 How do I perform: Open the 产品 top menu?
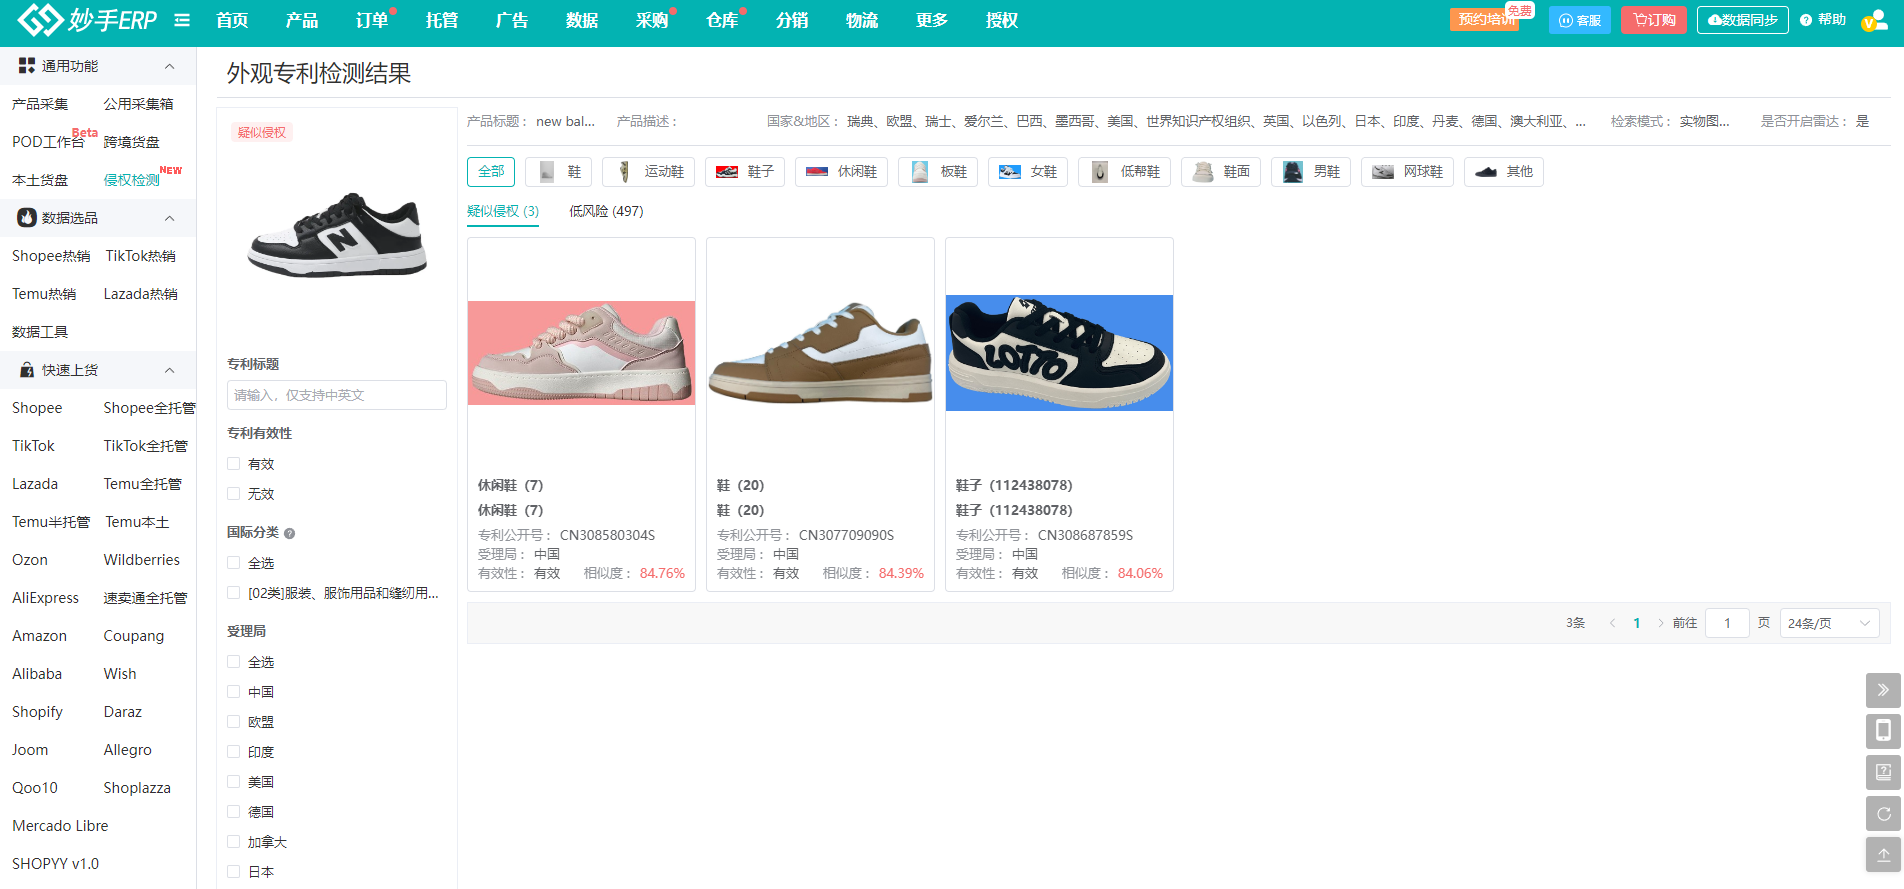click(302, 20)
